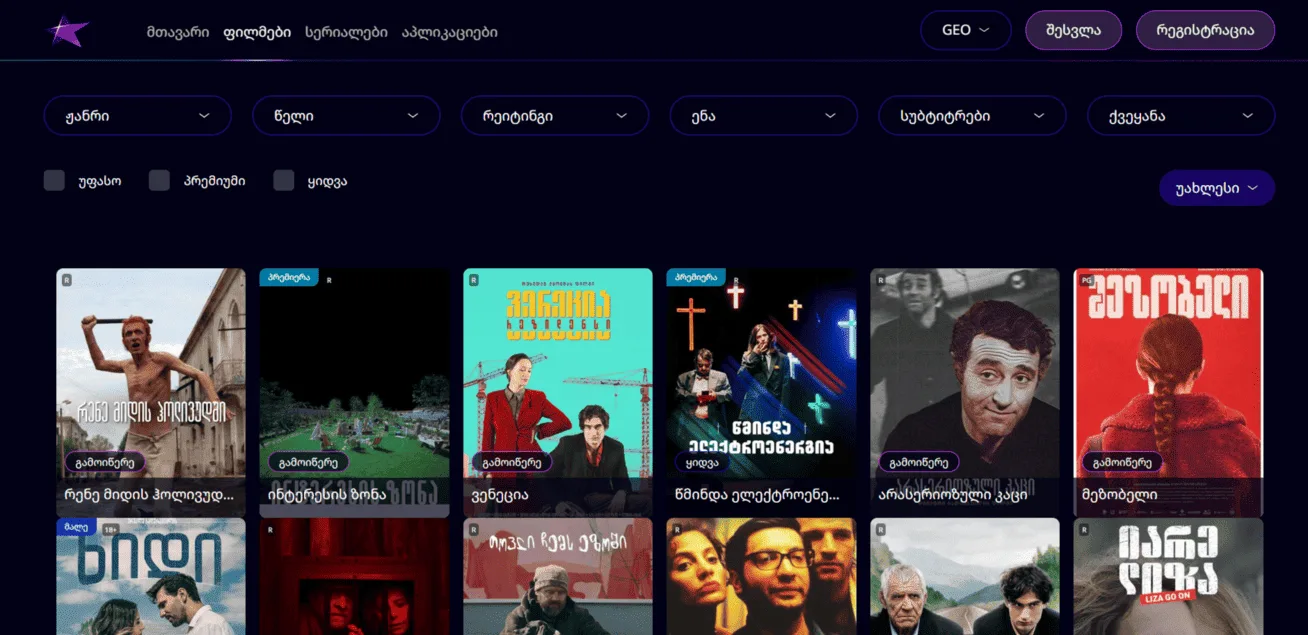Click გამოიწერე on ინტერესის ზონა card

pos(309,462)
